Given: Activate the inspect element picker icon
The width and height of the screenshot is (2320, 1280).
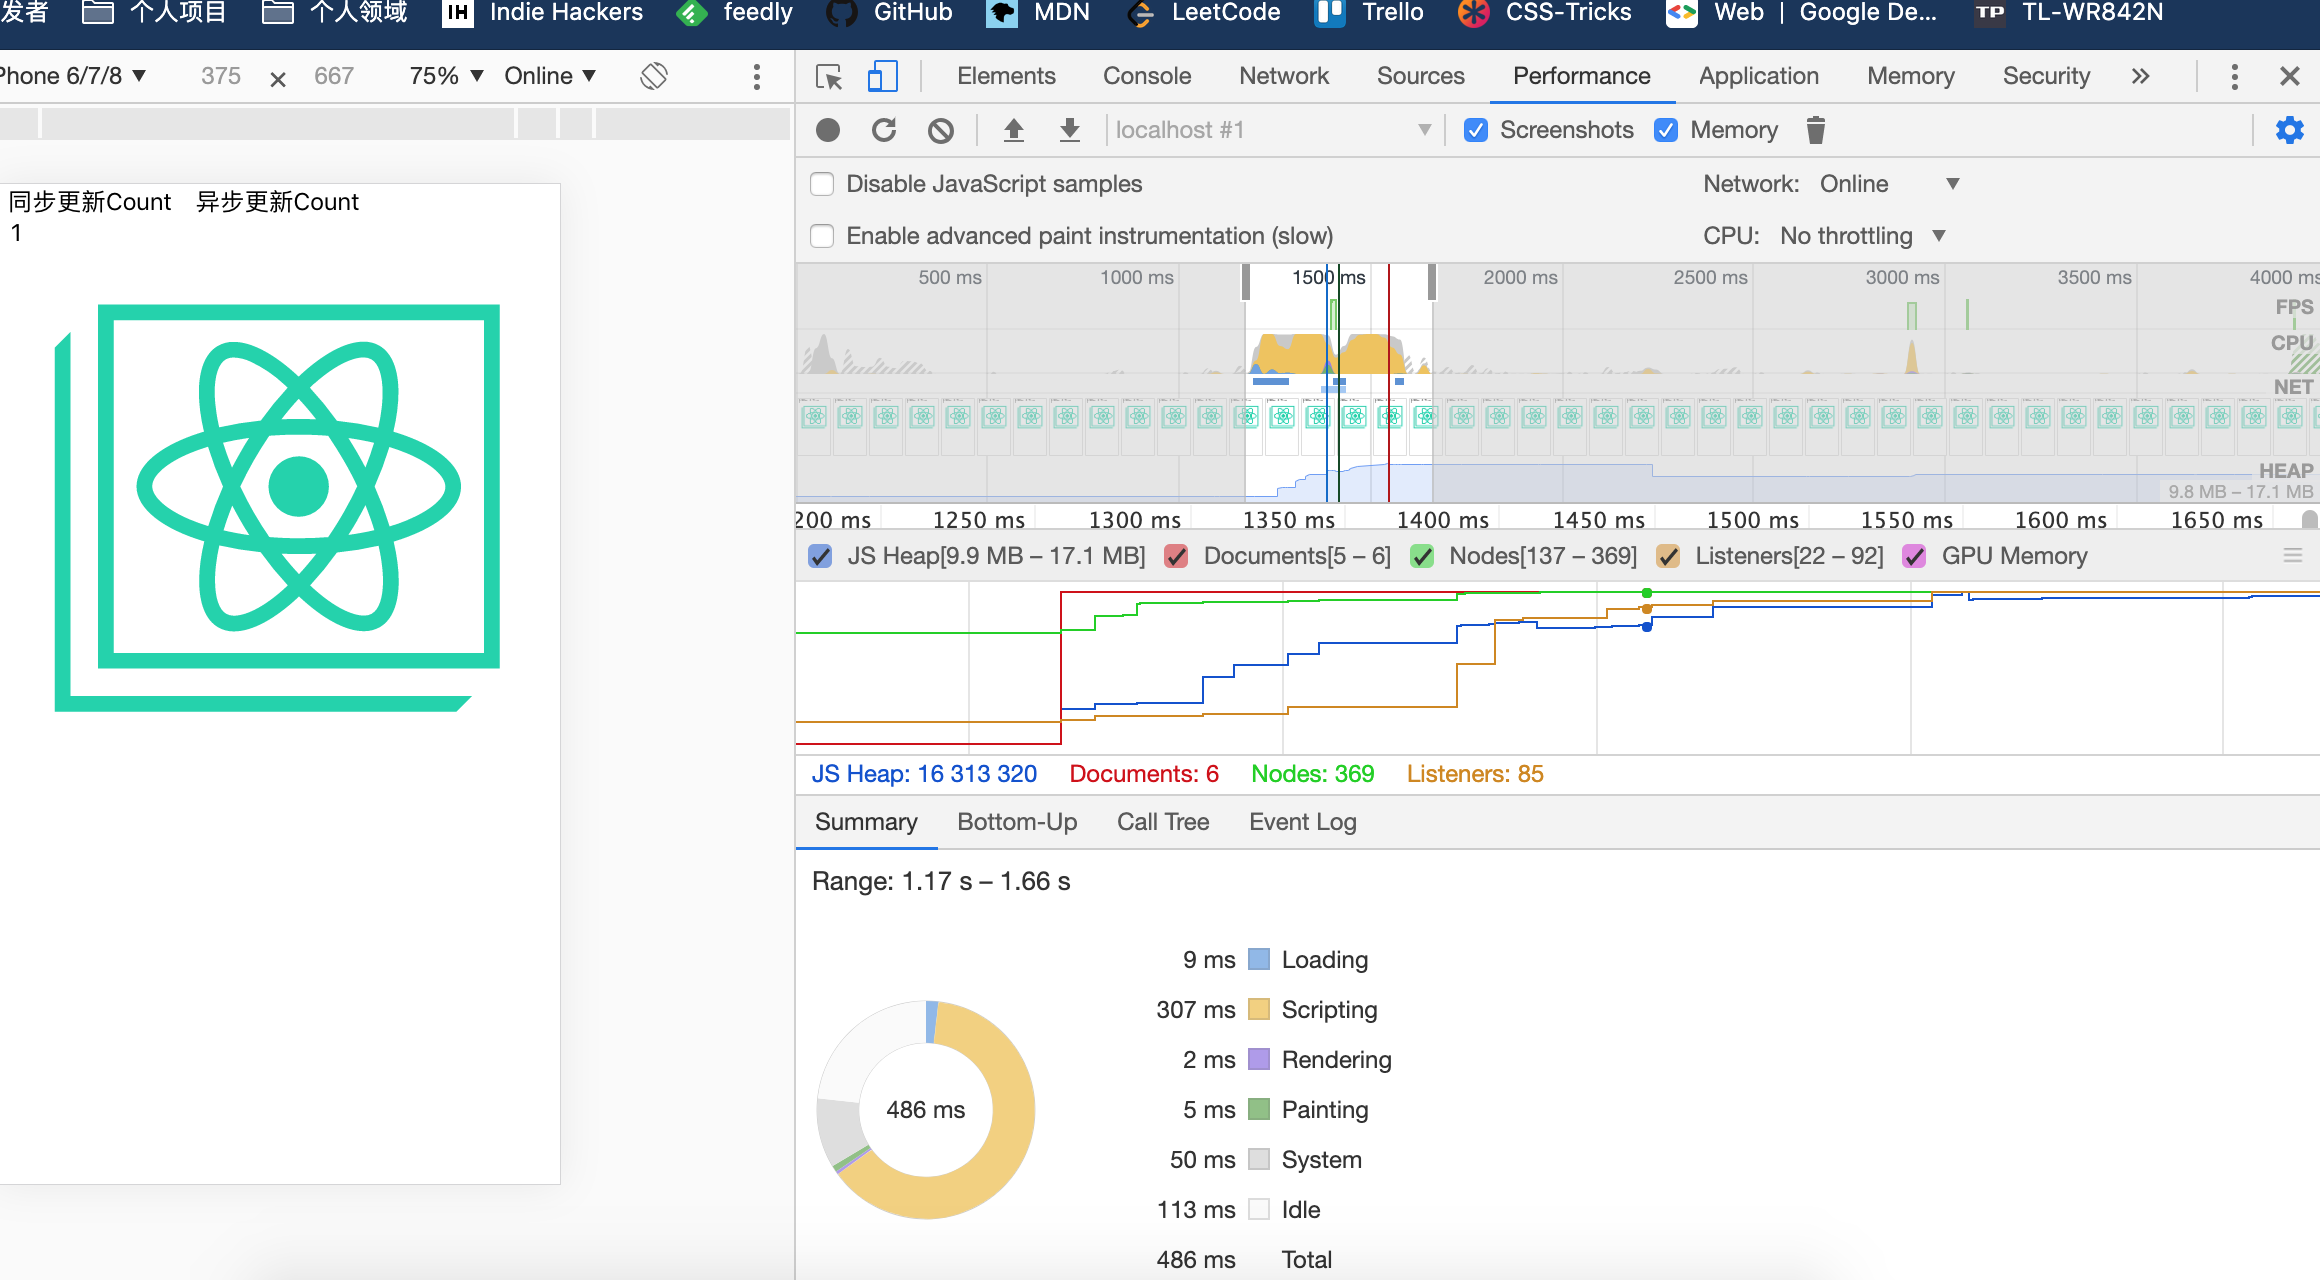Looking at the screenshot, I should pyautogui.click(x=829, y=76).
